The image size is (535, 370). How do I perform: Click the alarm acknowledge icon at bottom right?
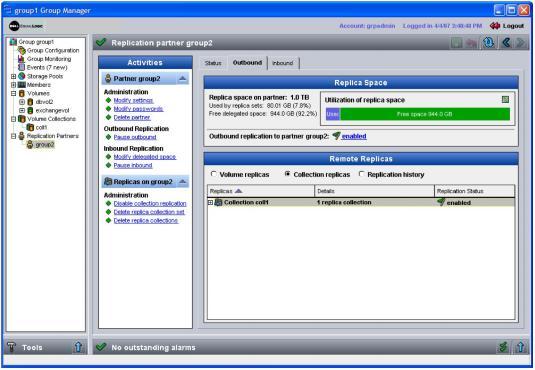pyautogui.click(x=503, y=347)
